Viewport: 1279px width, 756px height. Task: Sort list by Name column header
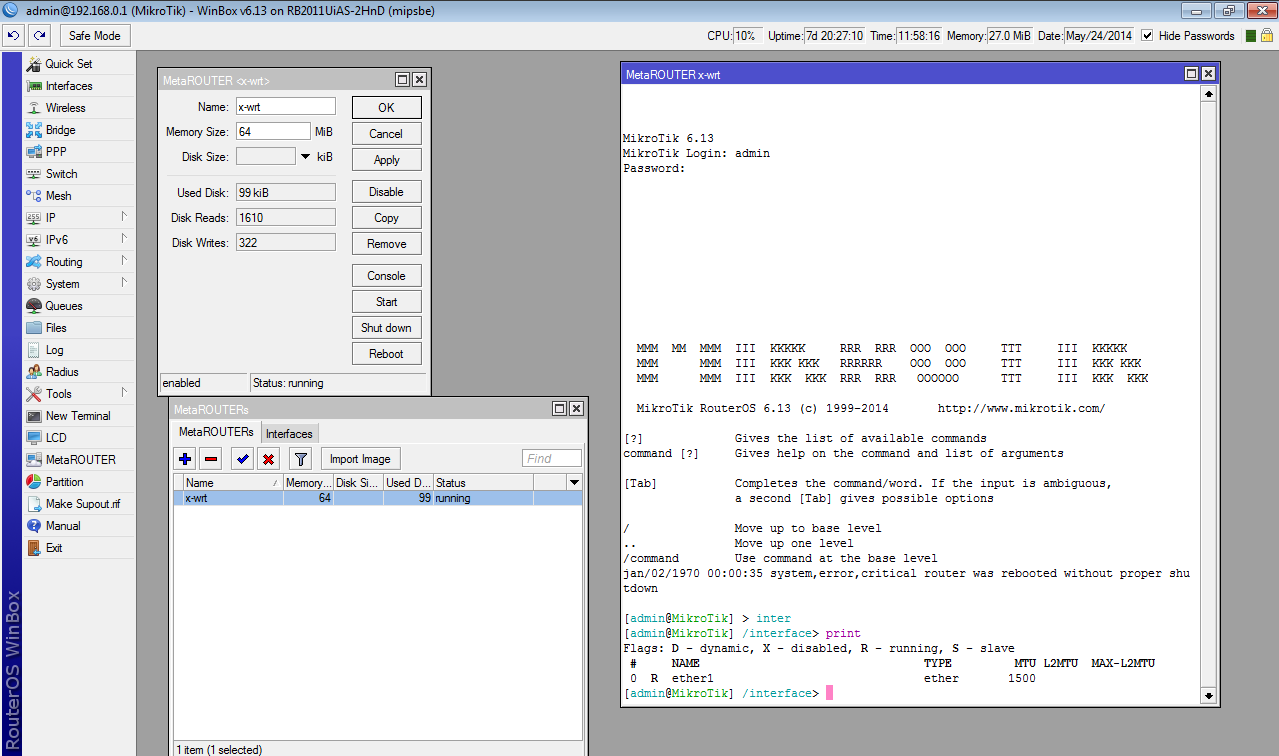tap(234, 483)
